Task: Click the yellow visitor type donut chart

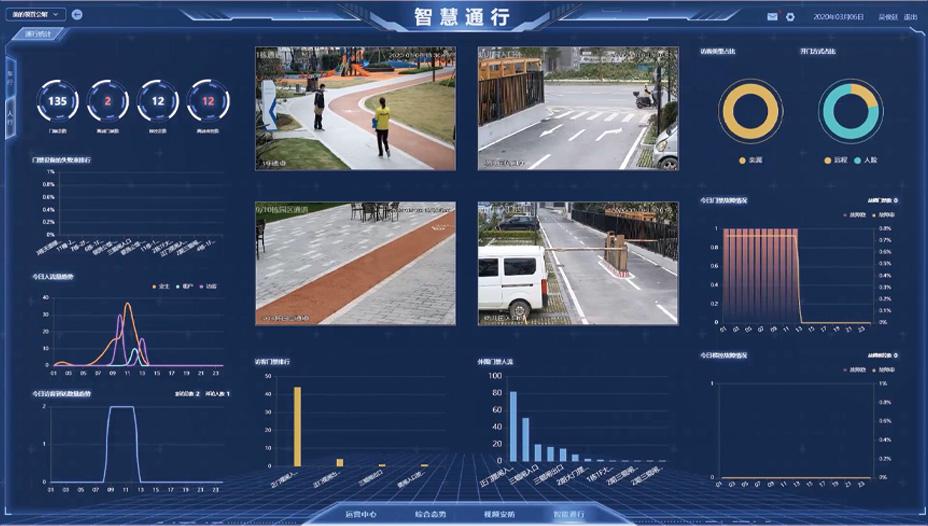Action: [x=750, y=110]
